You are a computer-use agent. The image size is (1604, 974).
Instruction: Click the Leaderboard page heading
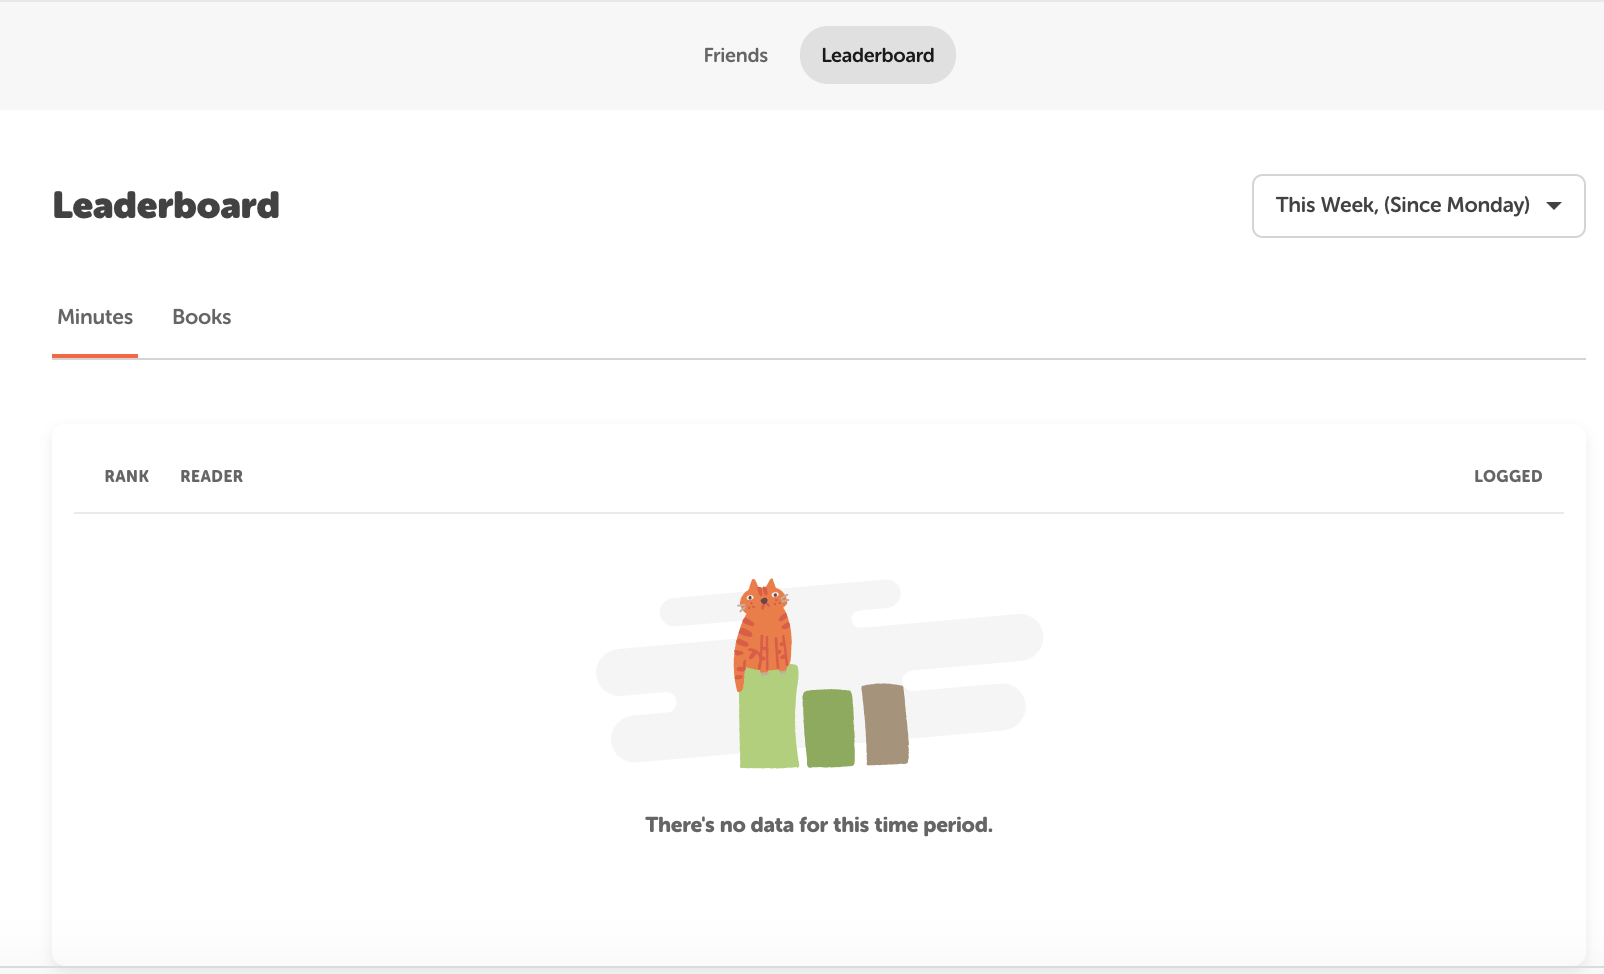(166, 205)
